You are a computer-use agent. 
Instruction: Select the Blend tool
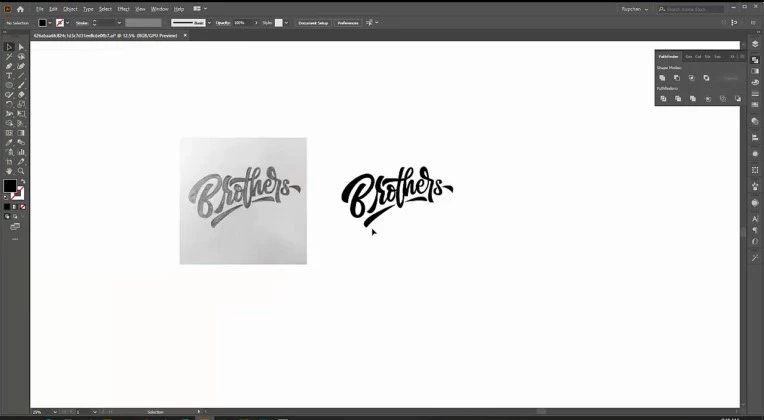(21, 142)
